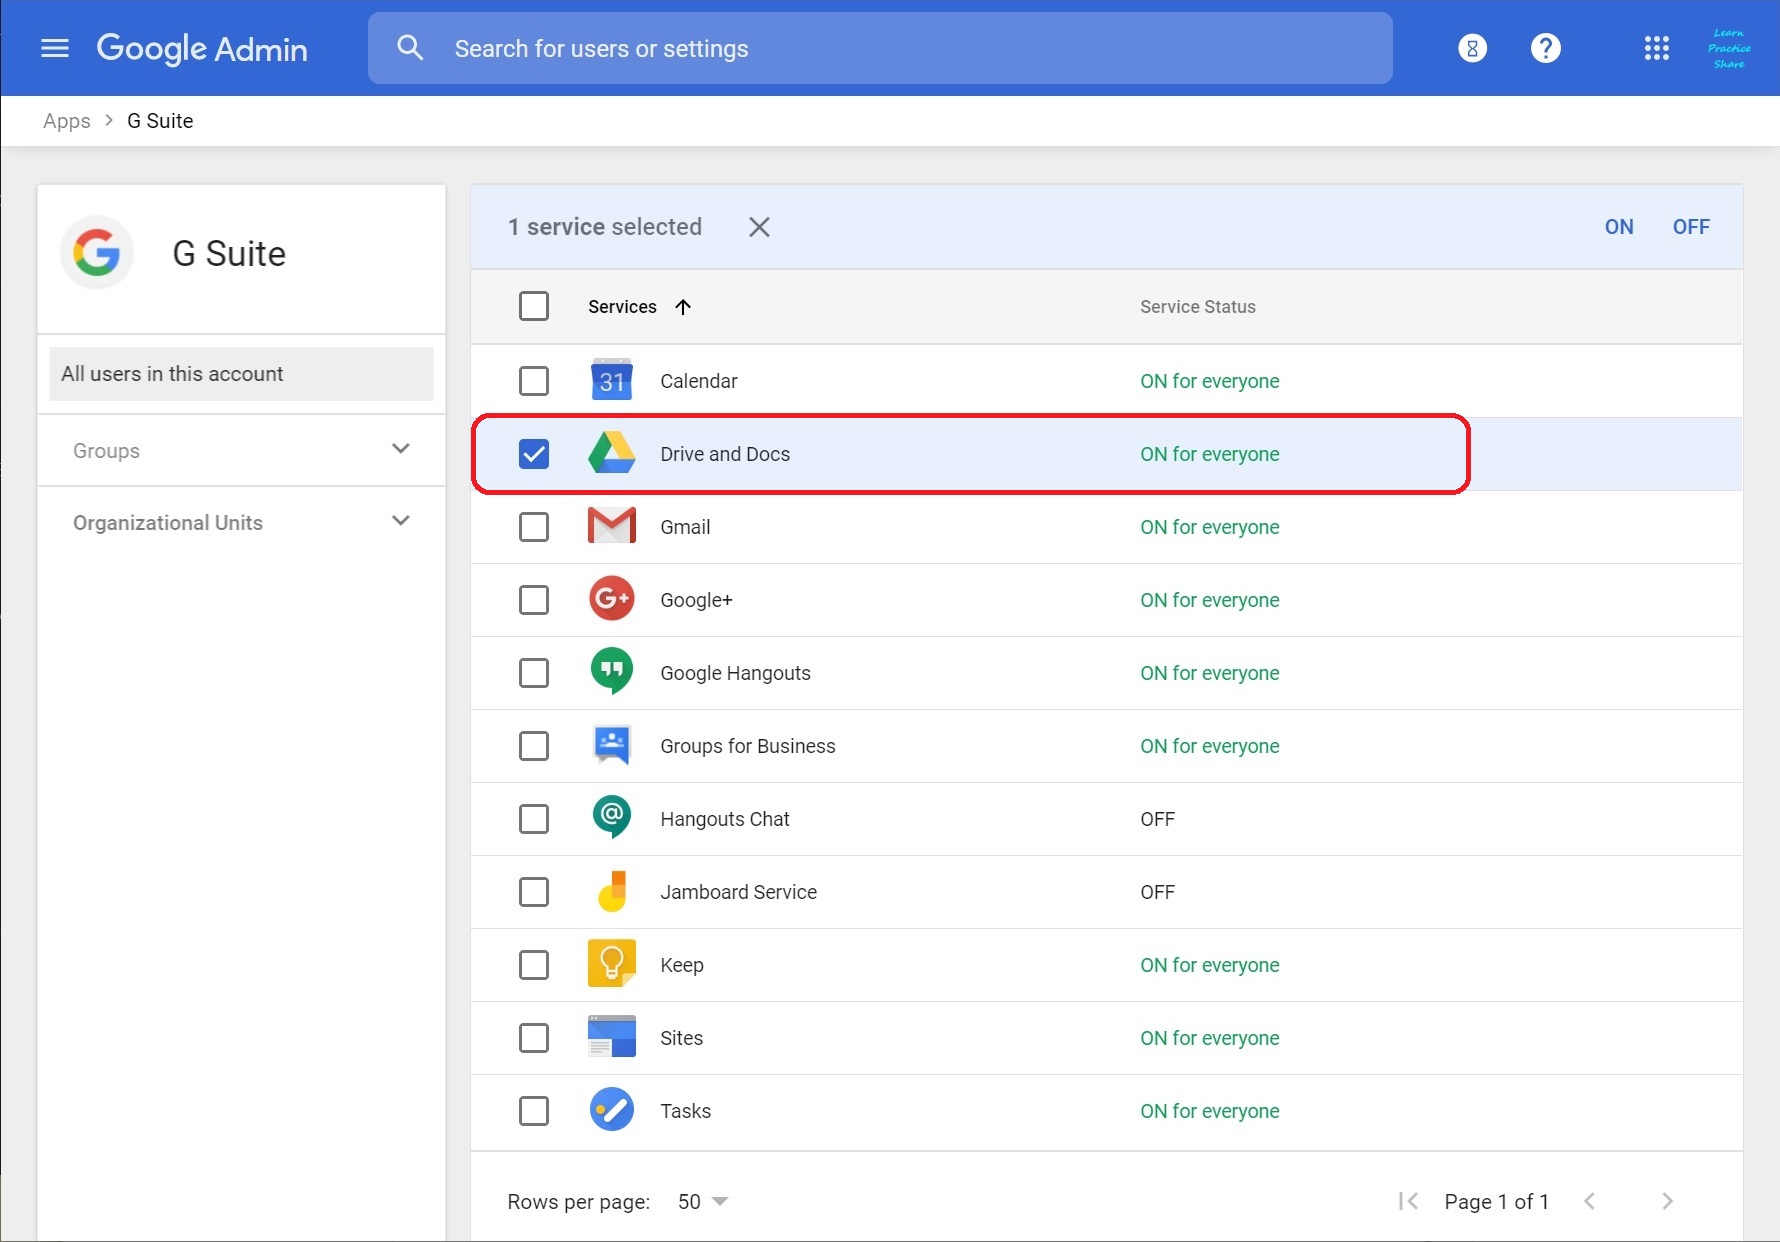Open the rows per page dropdown

[703, 1201]
